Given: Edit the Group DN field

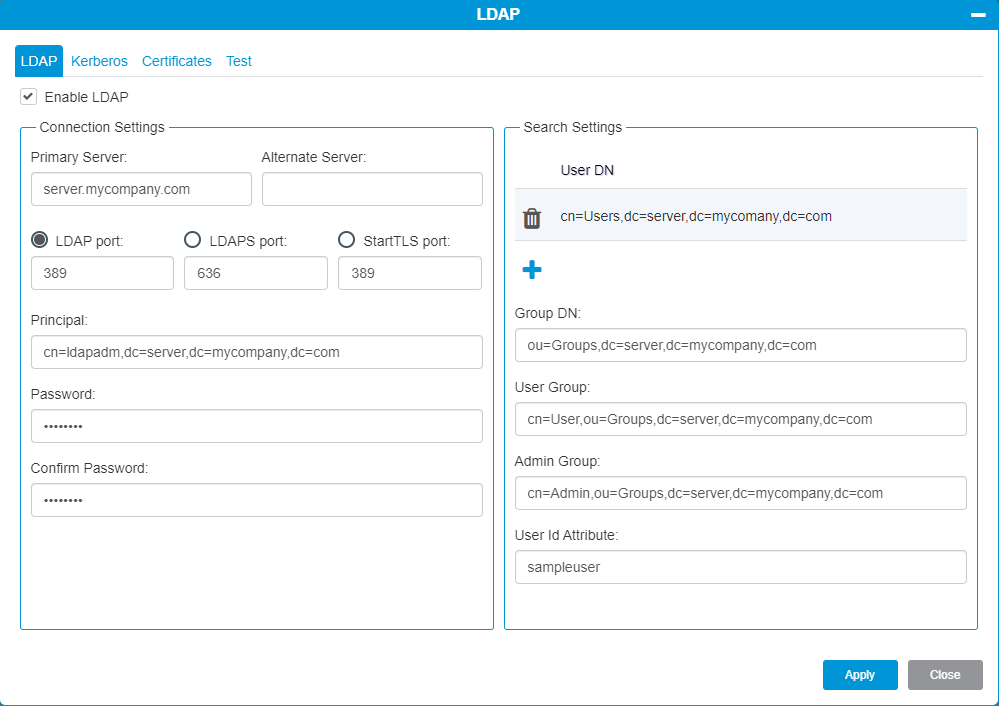Looking at the screenshot, I should [x=740, y=345].
